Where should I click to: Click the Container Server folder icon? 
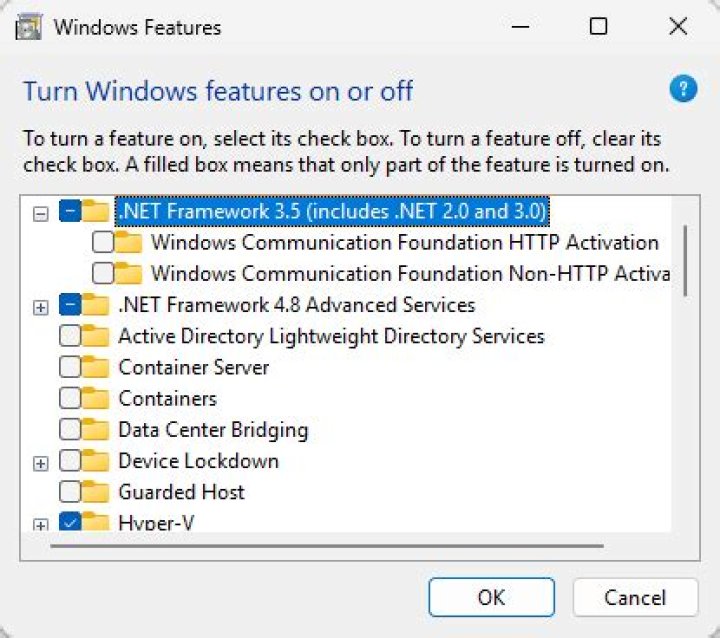(x=95, y=367)
